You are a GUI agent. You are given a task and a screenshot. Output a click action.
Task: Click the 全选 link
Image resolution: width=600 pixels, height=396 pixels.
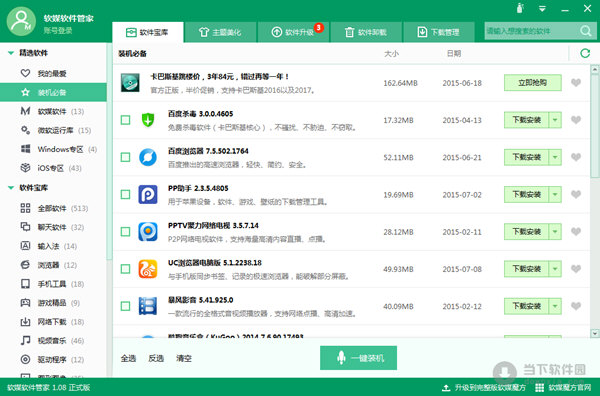[128, 359]
